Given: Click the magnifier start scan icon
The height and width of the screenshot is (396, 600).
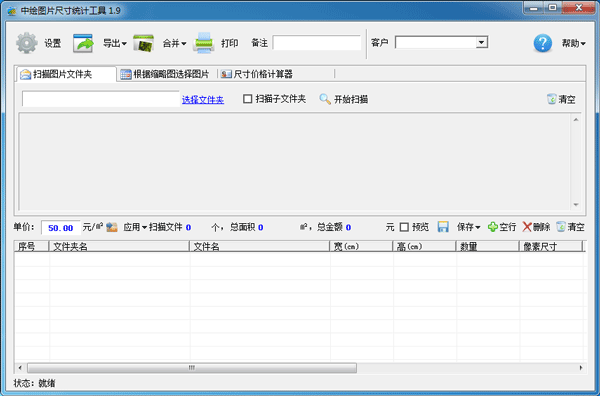Looking at the screenshot, I should click(325, 99).
